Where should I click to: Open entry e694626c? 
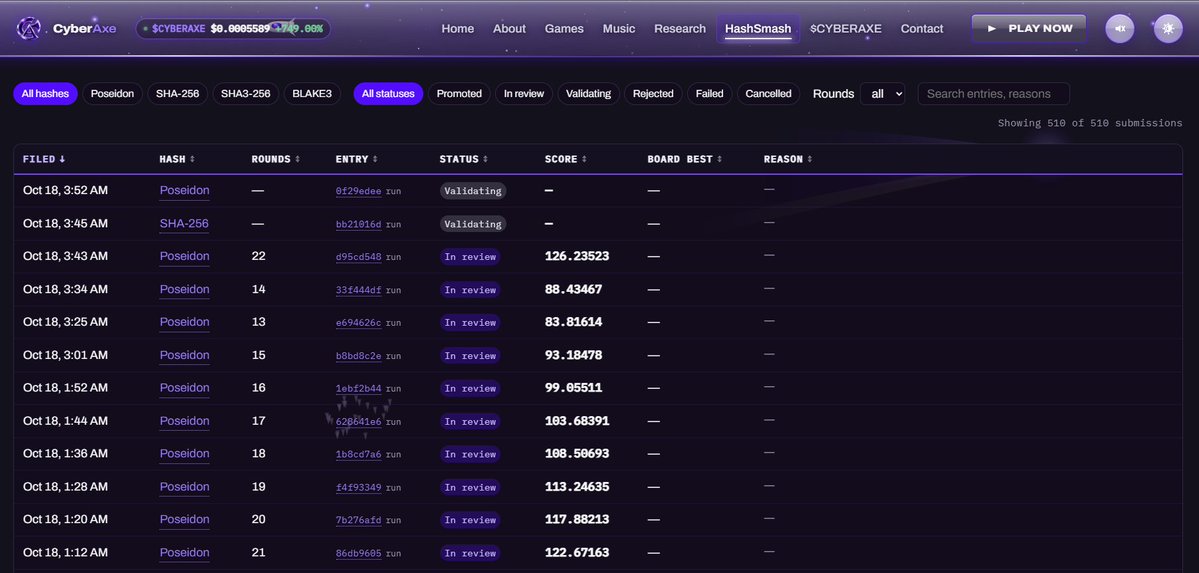(358, 323)
